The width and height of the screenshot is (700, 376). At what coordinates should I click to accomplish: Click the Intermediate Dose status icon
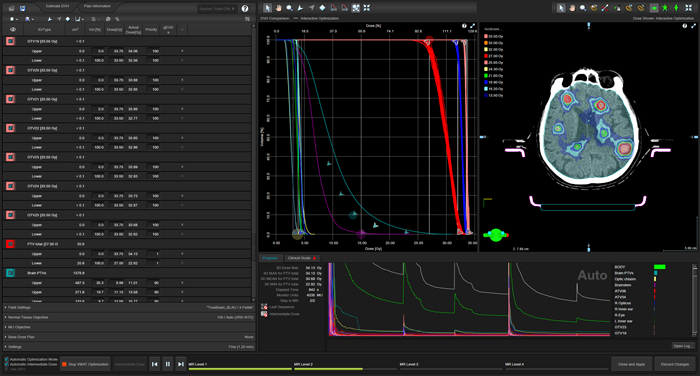pos(264,314)
